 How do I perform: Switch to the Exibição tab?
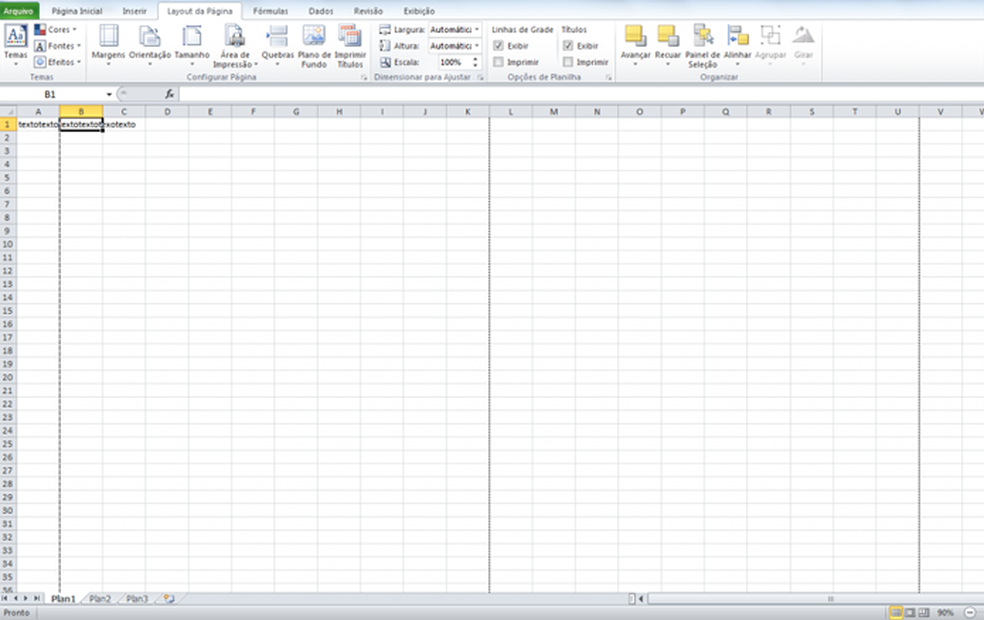pyautogui.click(x=419, y=11)
